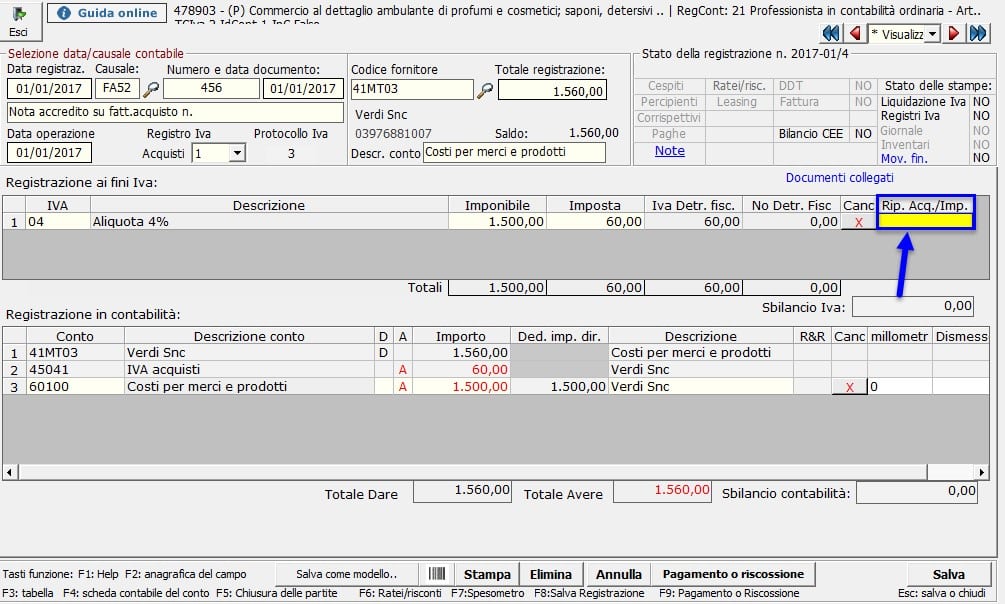
Task: Search causale with magnifier icon
Action: pyautogui.click(x=151, y=89)
